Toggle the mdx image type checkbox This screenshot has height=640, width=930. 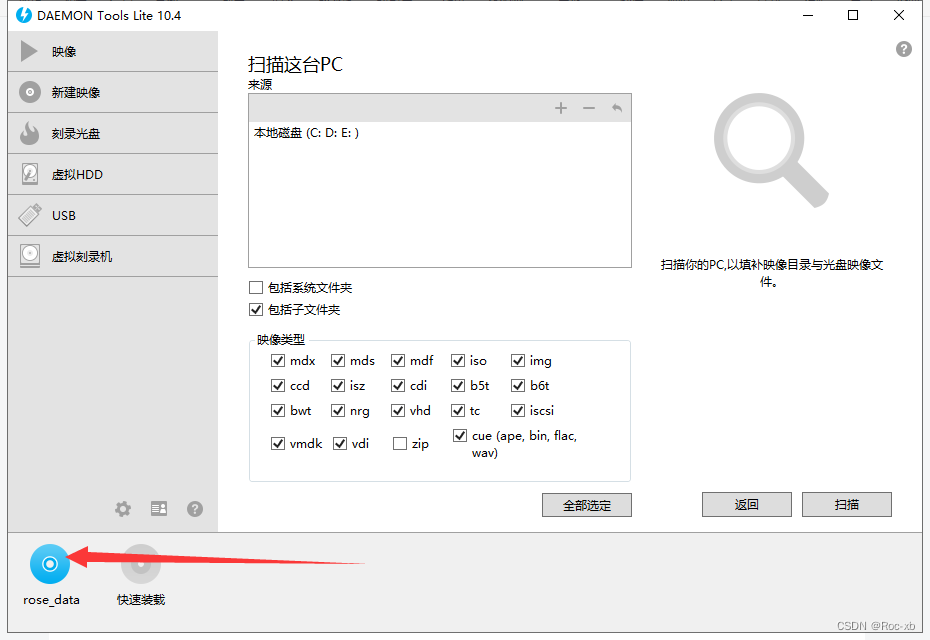[278, 361]
